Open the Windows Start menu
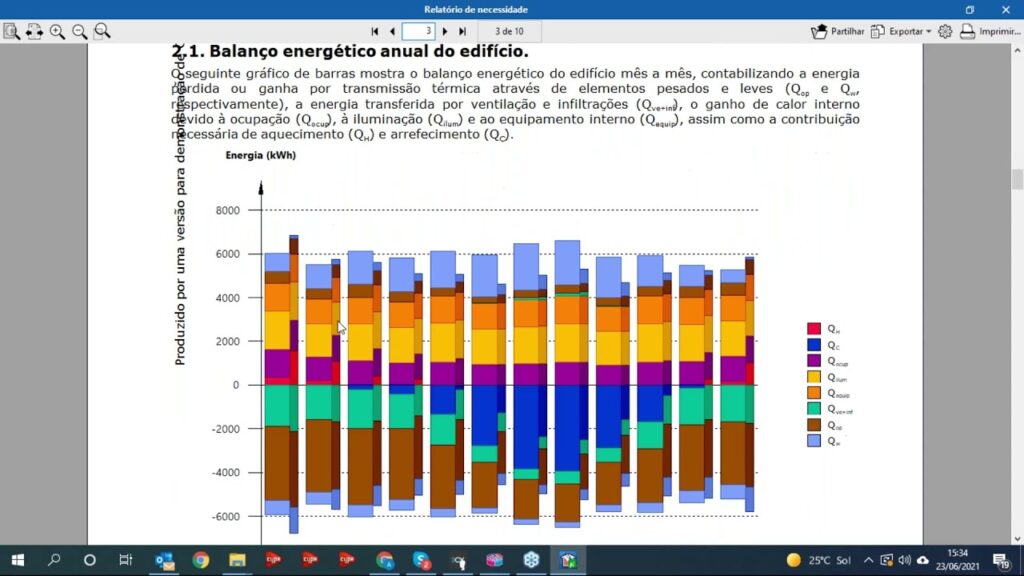 click(18, 560)
